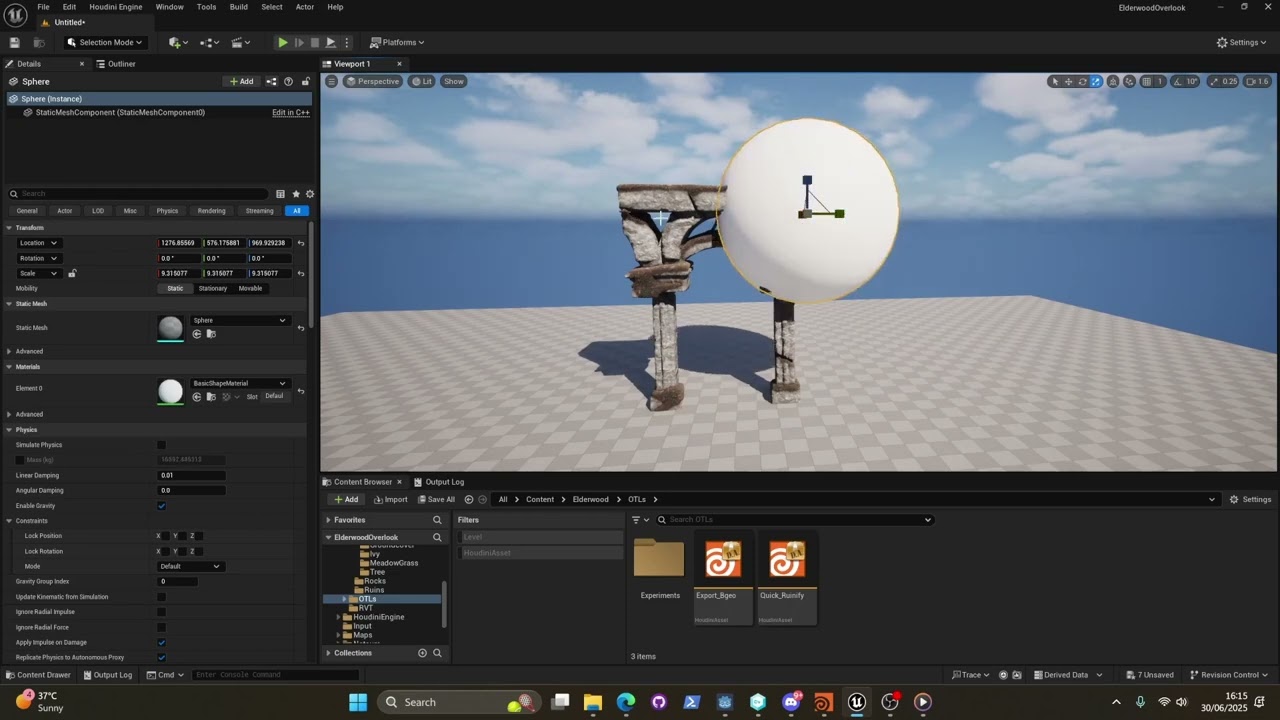
Task: Click Houdini asset Export_Bgeo thumbnail
Action: 723,560
